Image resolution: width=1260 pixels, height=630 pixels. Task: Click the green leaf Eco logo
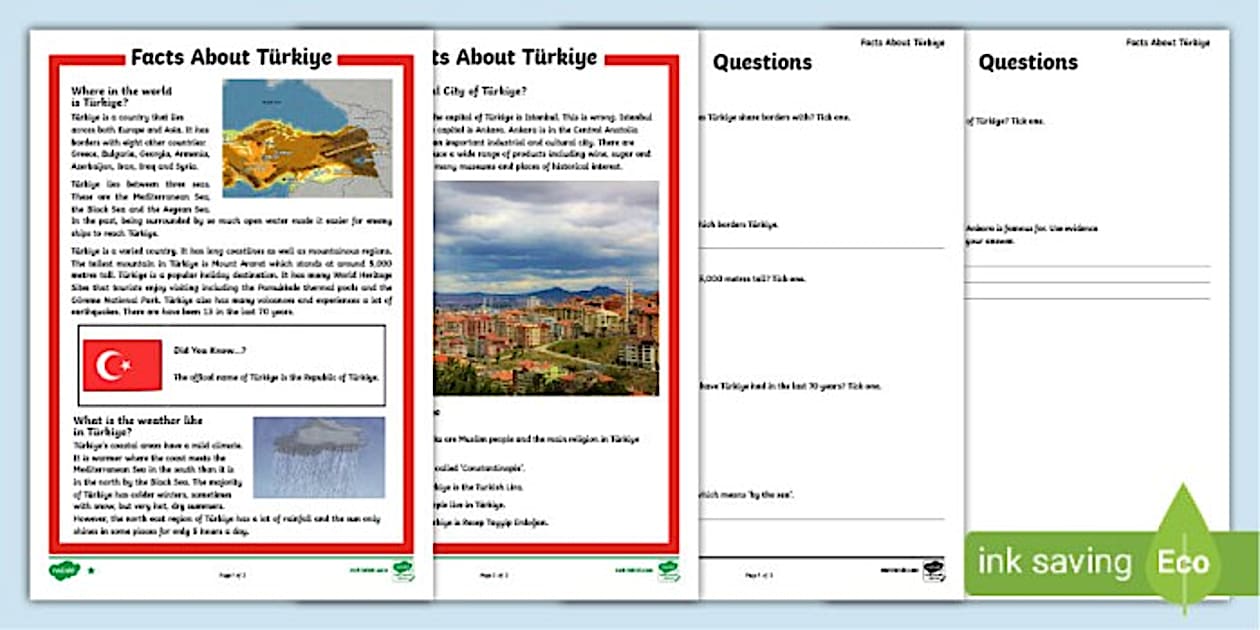tap(1185, 548)
